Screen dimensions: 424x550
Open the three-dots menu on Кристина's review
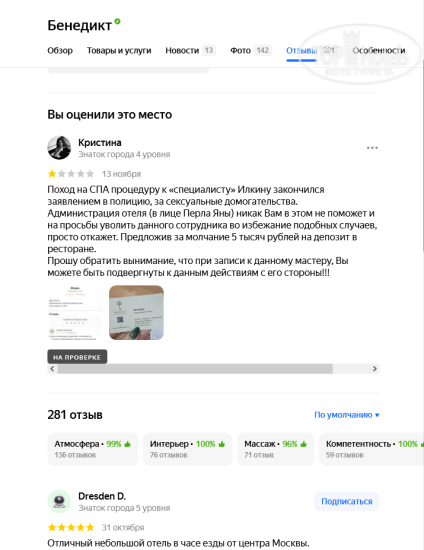[372, 148]
